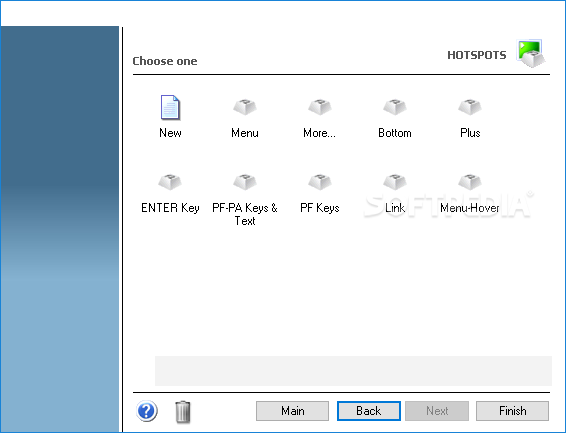Select the Link hotspot key icon
This screenshot has height=433, width=566.
(x=395, y=182)
